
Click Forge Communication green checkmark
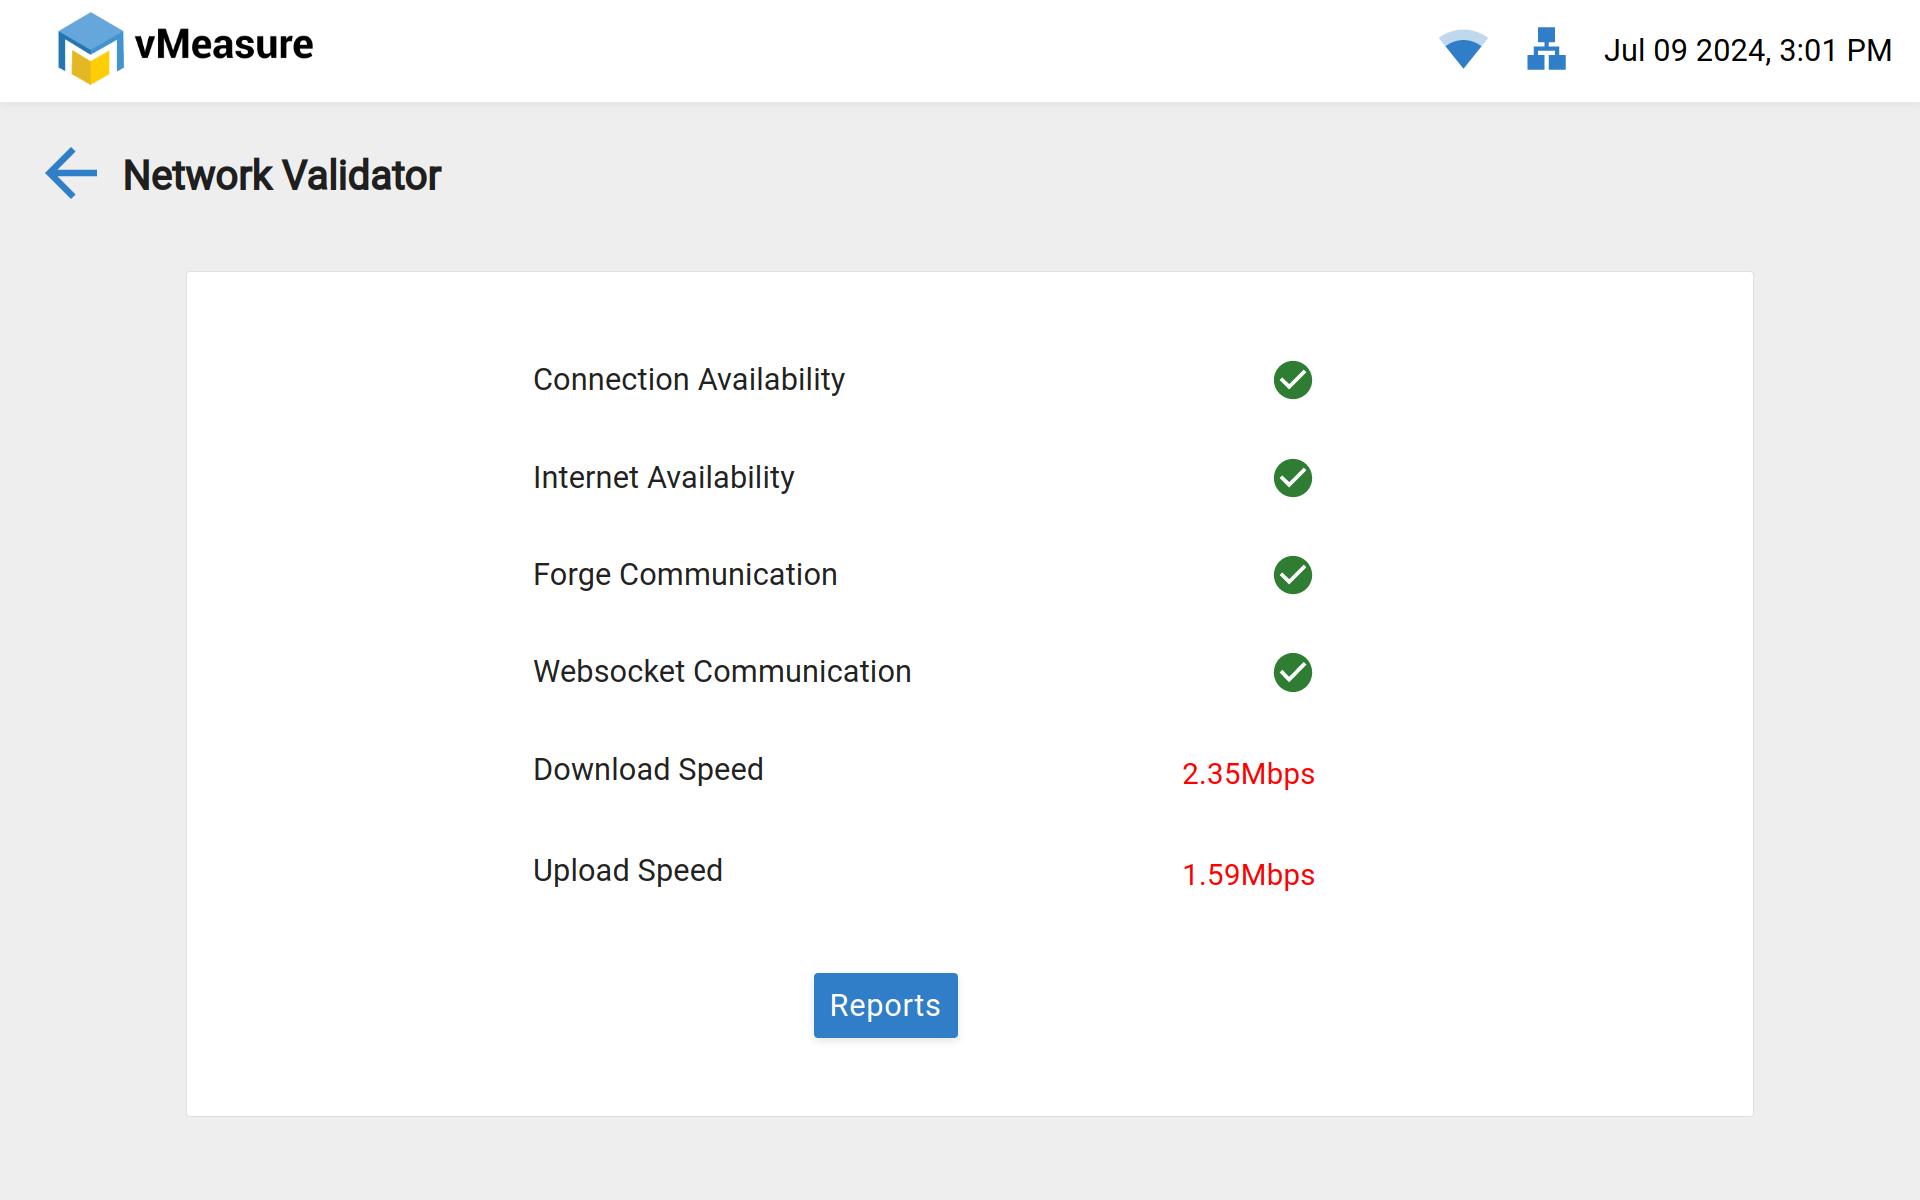[1292, 575]
